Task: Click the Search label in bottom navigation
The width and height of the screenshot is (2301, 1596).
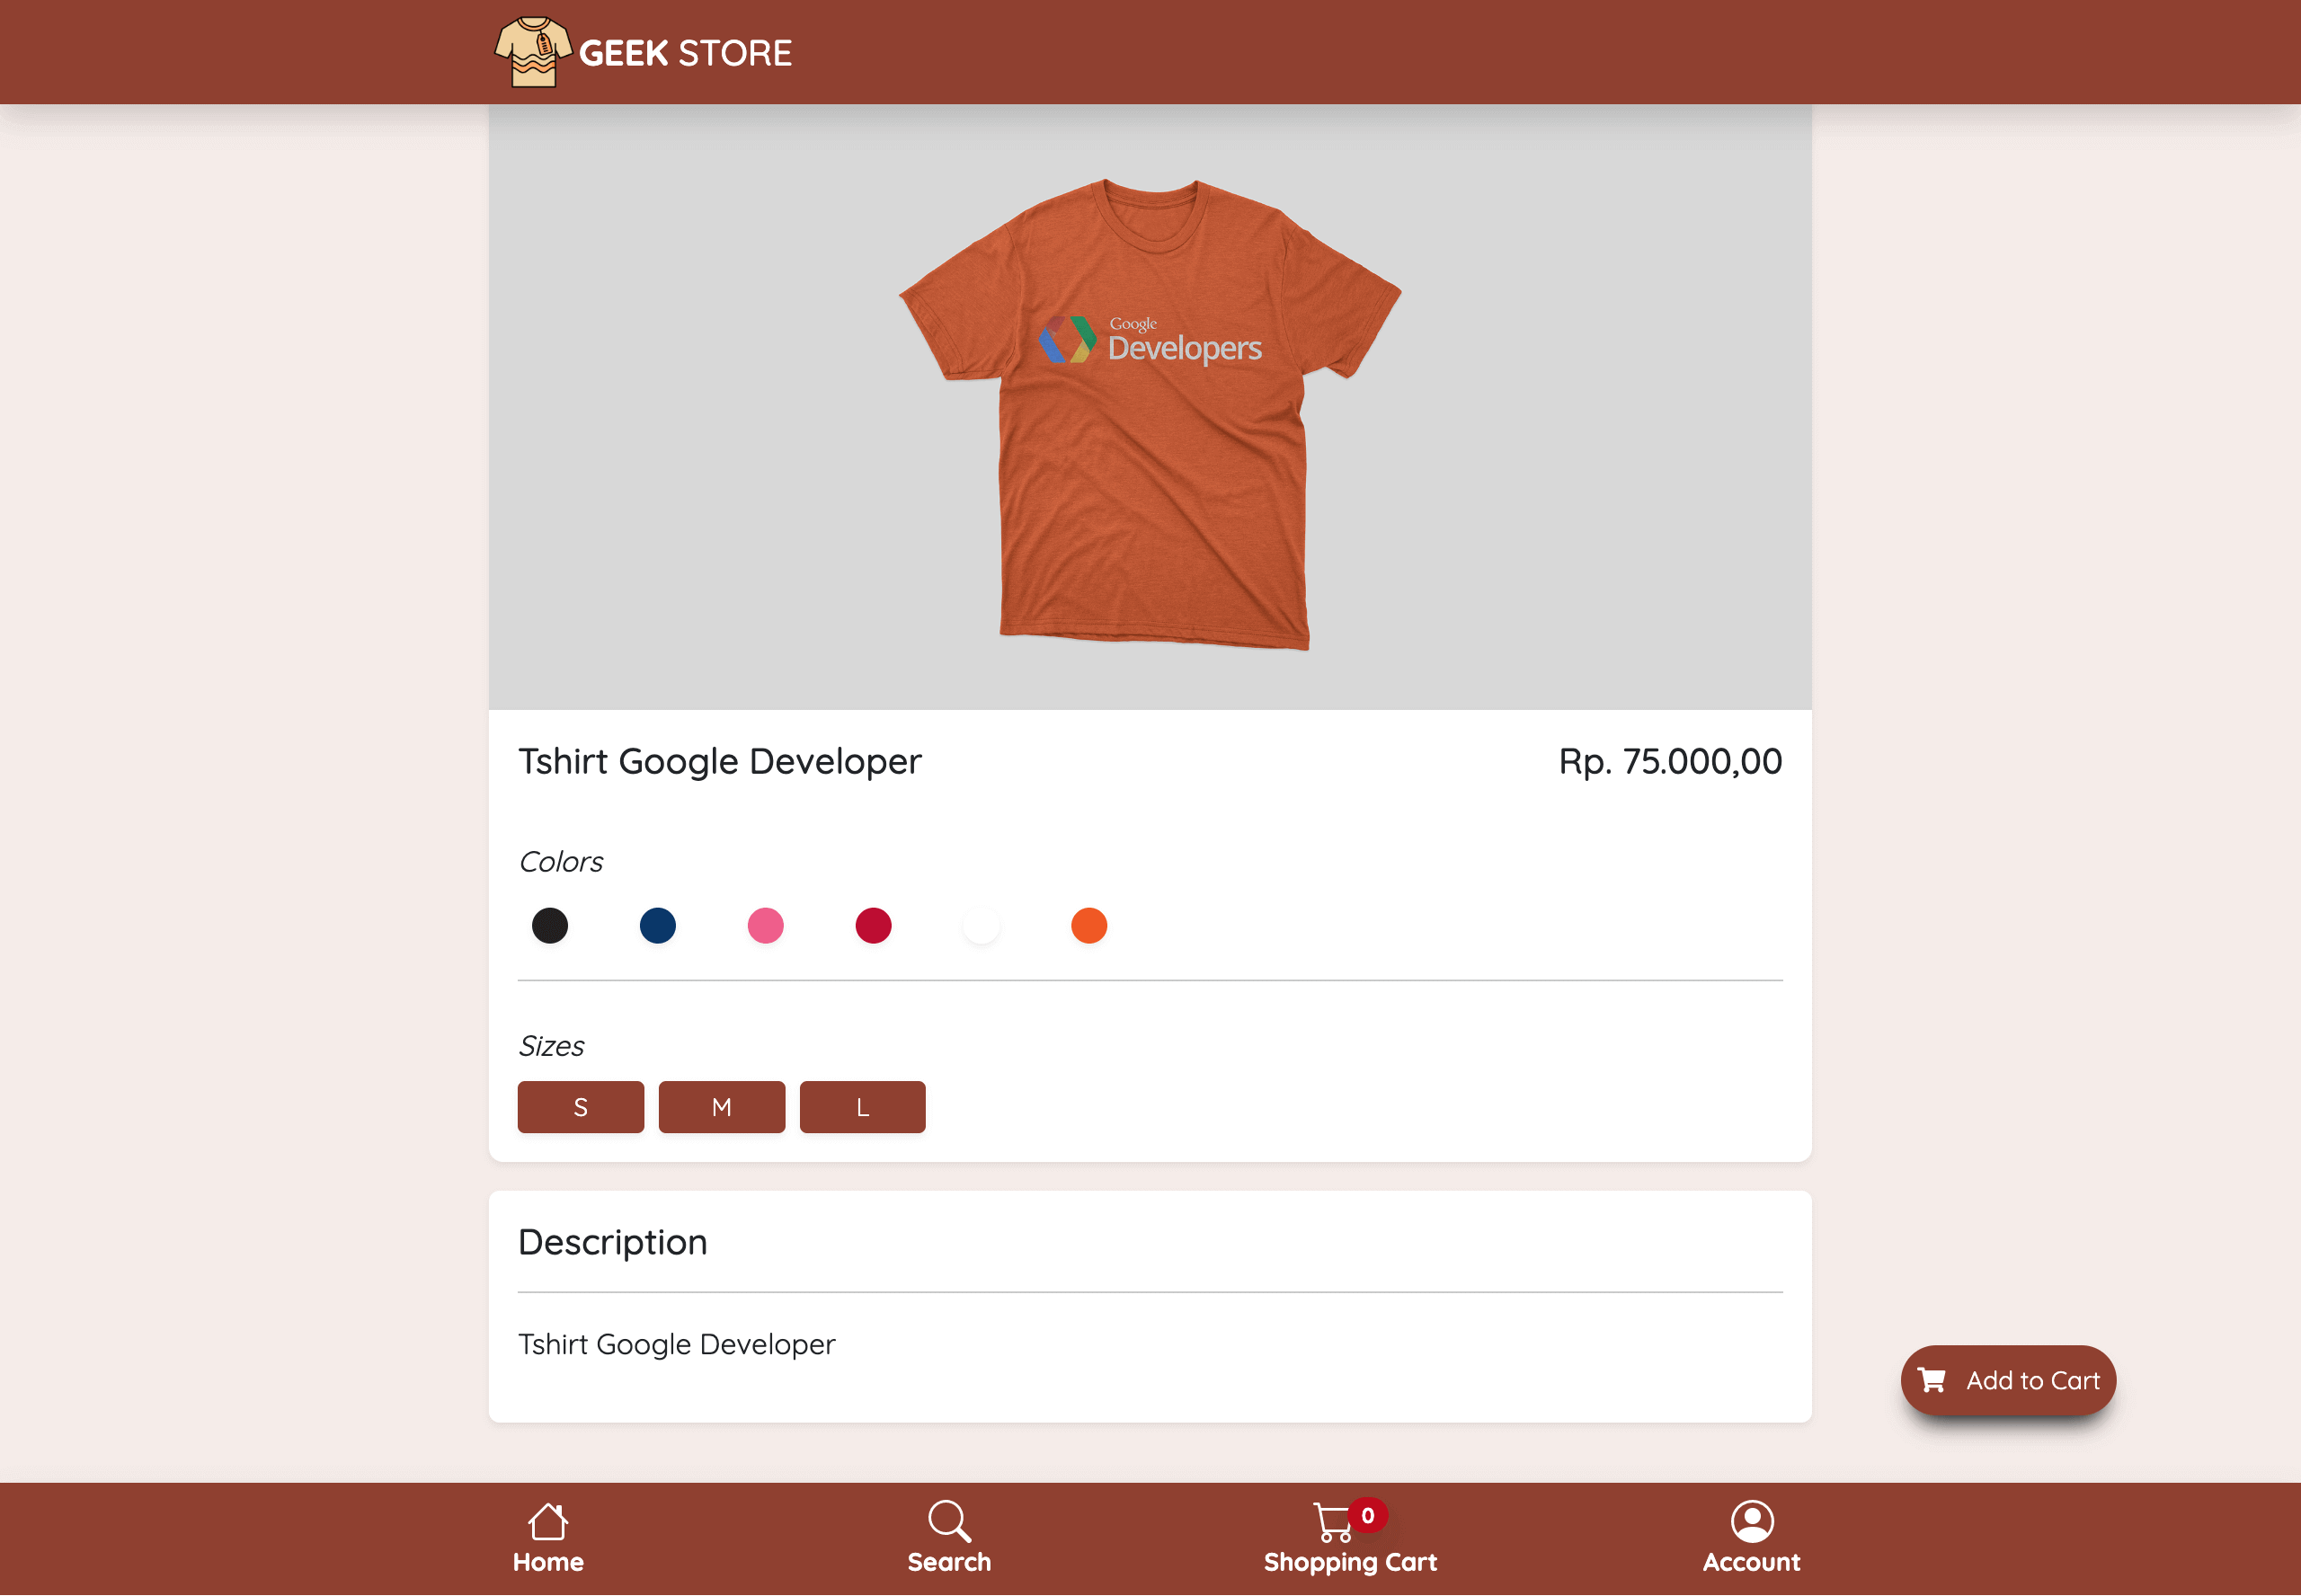Action: click(949, 1562)
